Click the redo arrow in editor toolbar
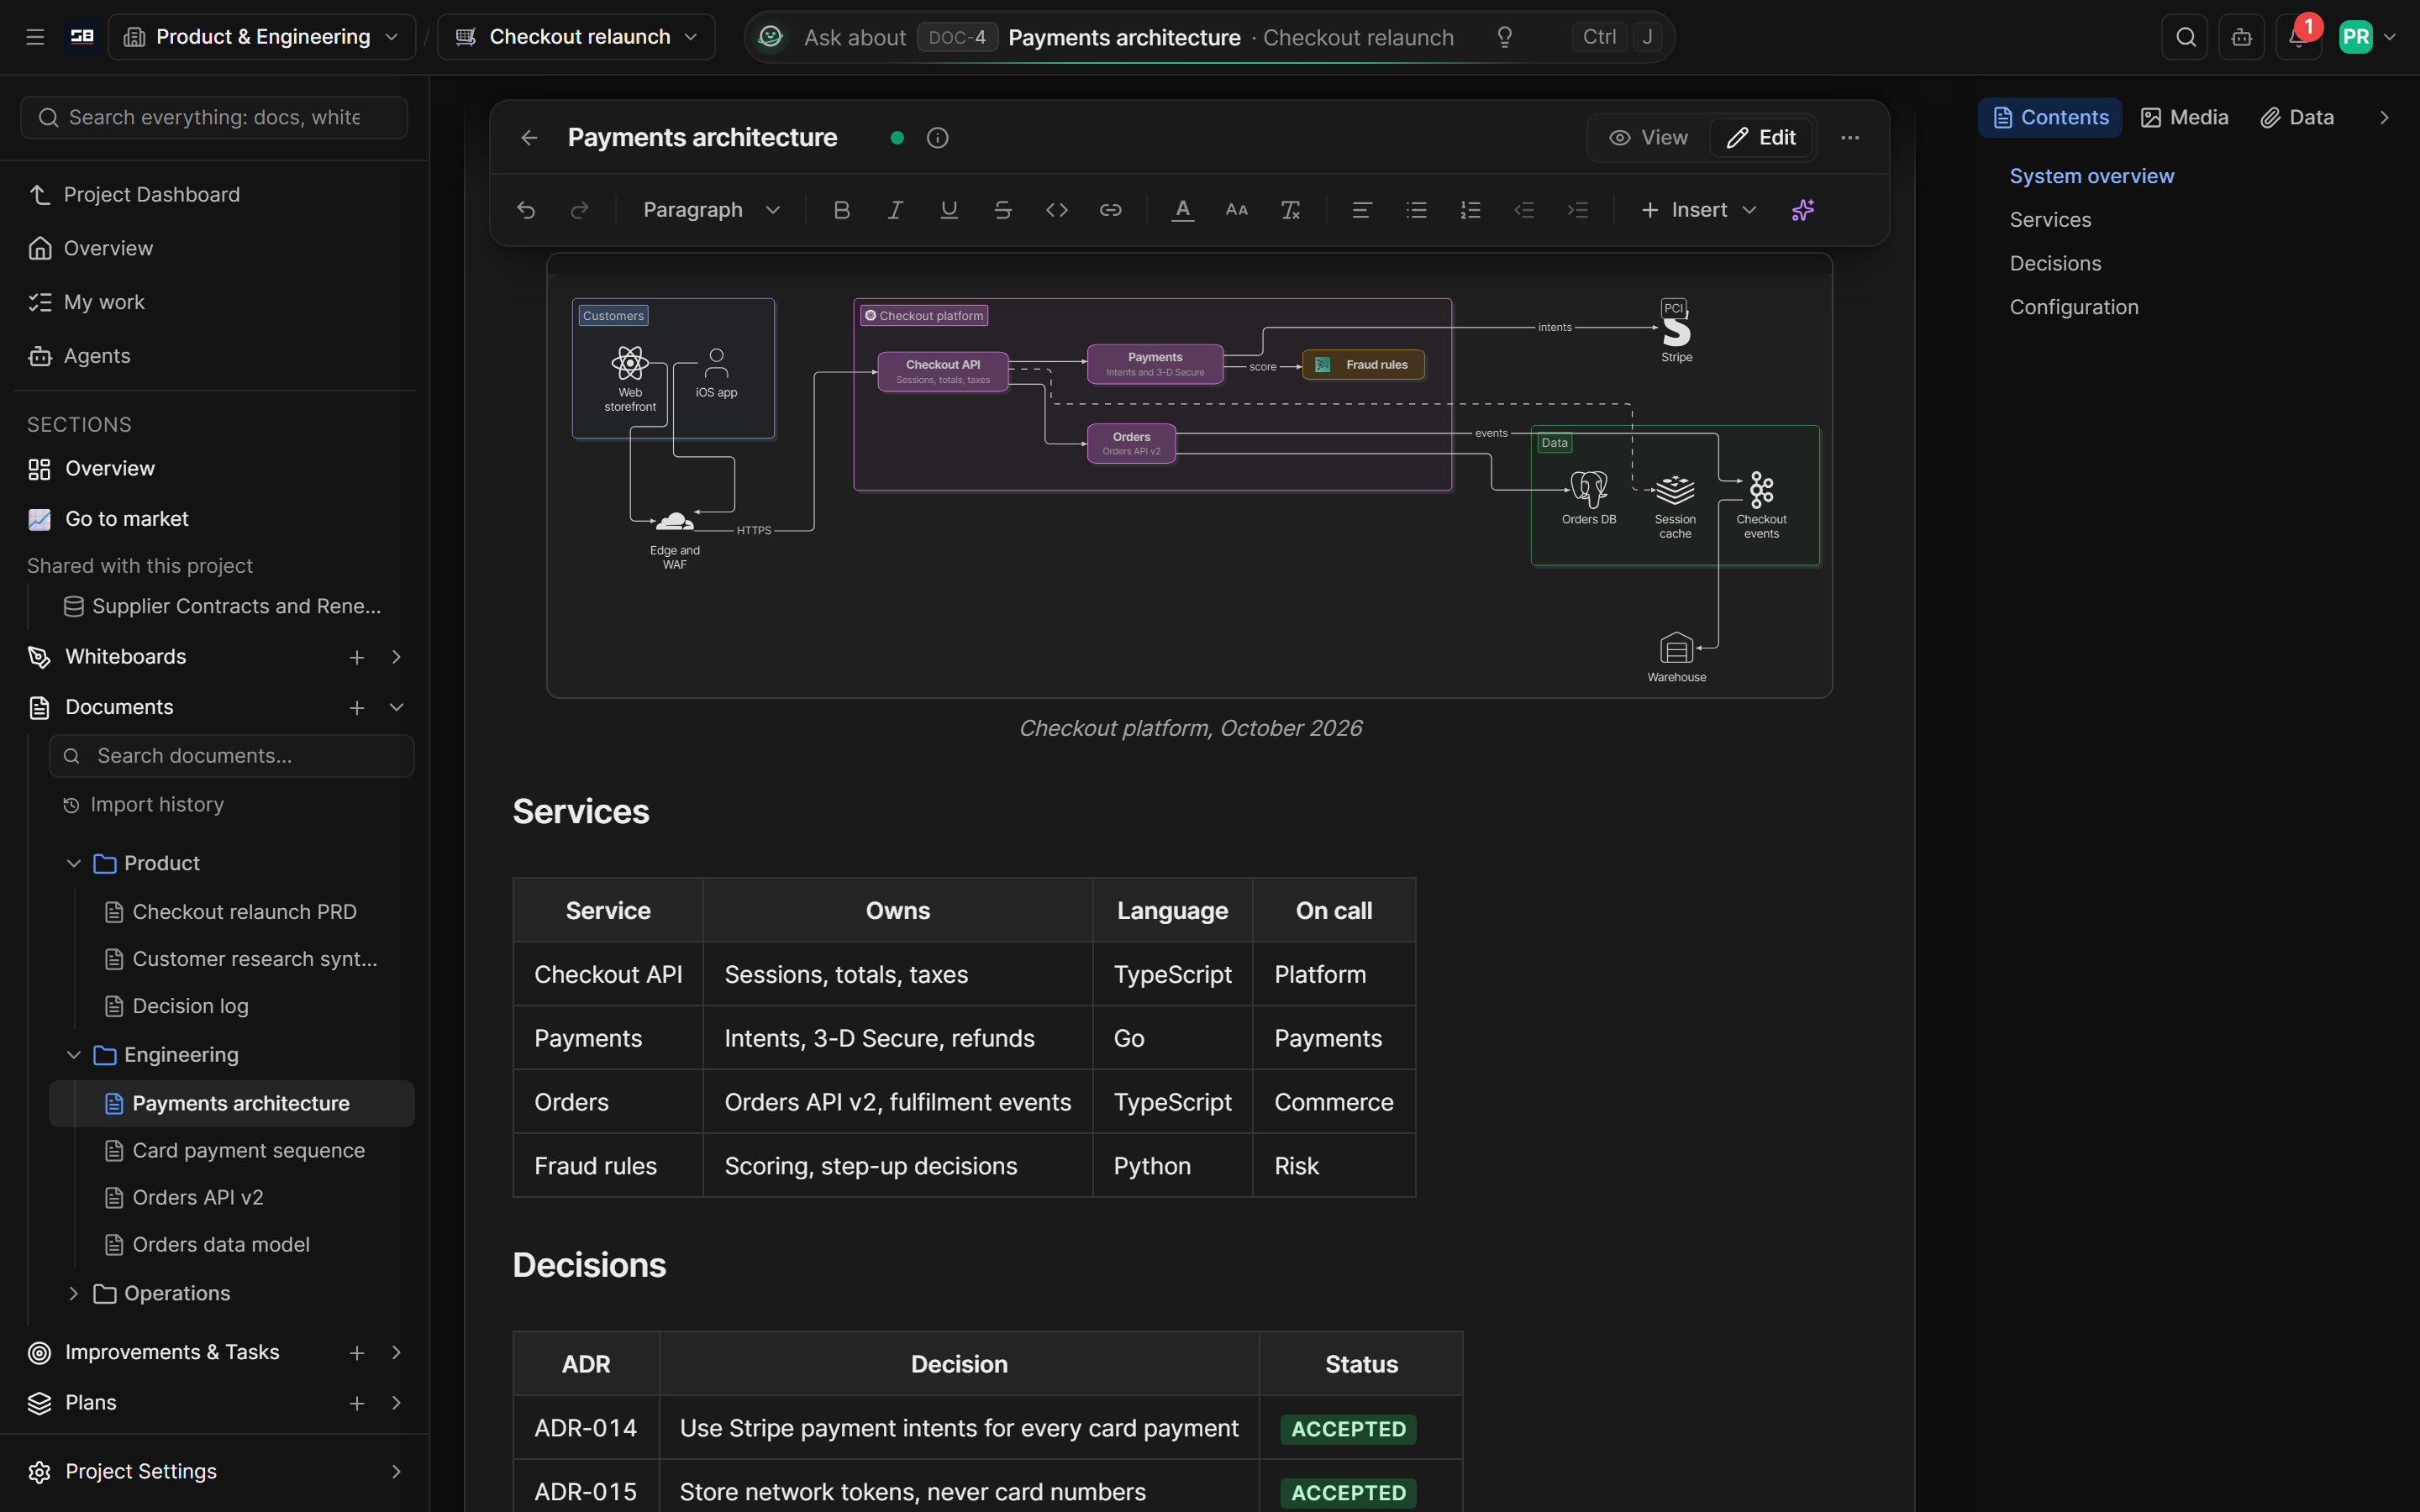The image size is (2420, 1512). [x=580, y=210]
